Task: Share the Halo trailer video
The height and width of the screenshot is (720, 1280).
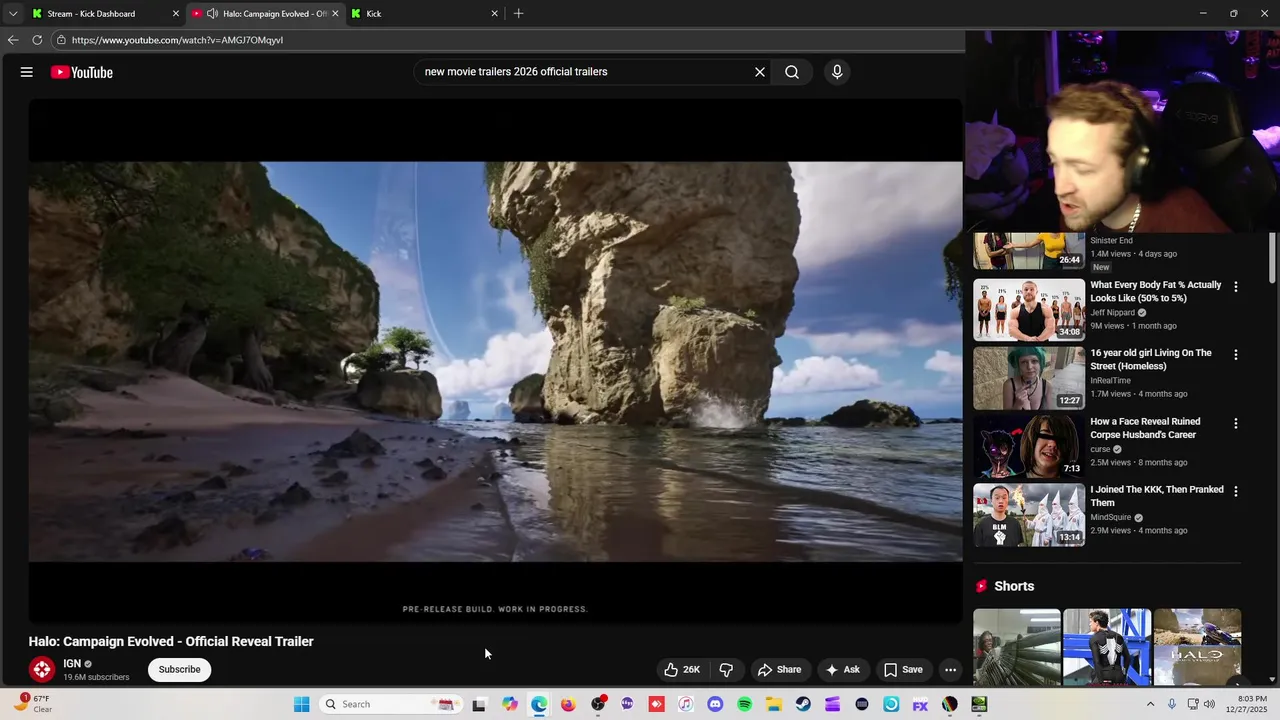Action: point(779,670)
